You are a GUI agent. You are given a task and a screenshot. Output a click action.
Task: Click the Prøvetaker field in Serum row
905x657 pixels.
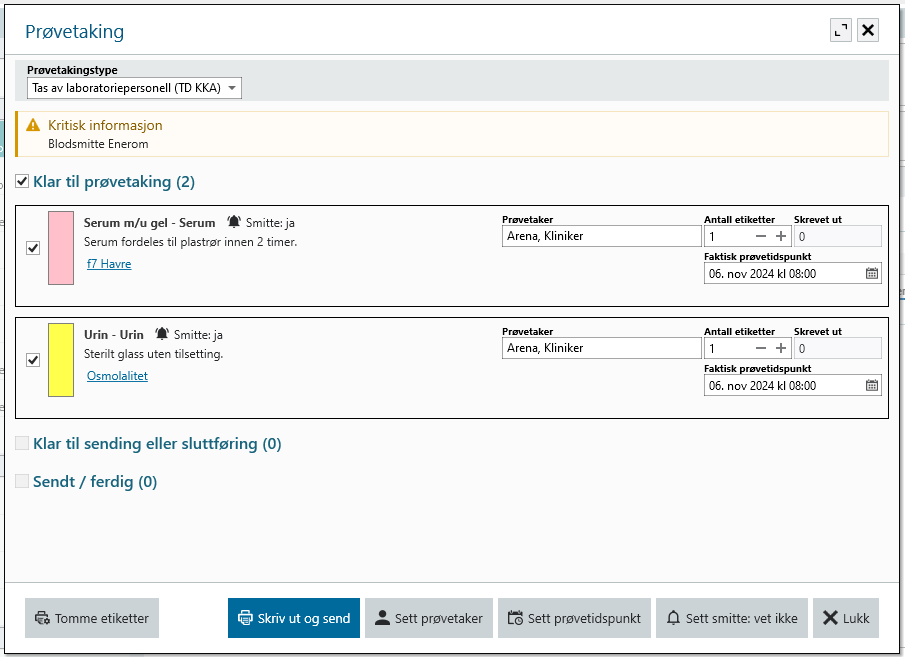click(601, 236)
